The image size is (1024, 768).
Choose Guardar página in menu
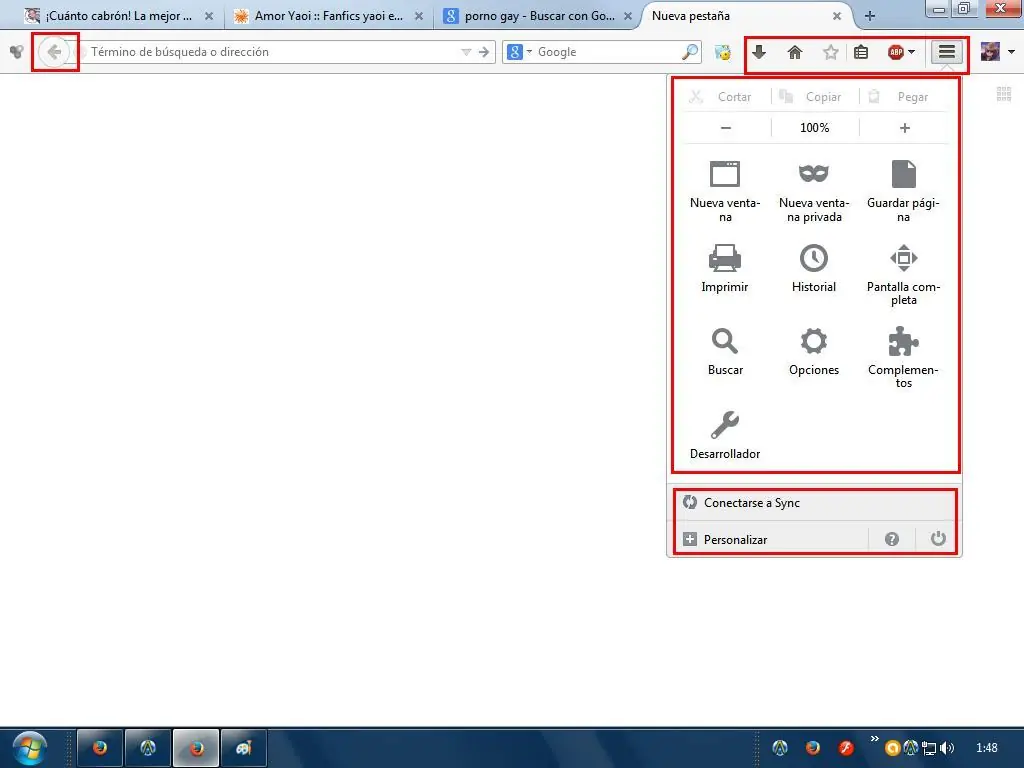point(903,191)
